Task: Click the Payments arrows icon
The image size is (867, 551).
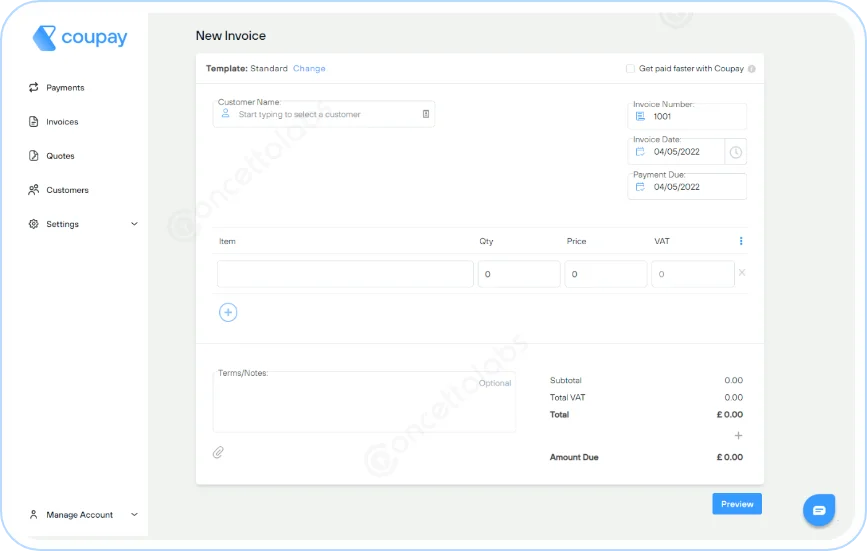Action: [34, 87]
